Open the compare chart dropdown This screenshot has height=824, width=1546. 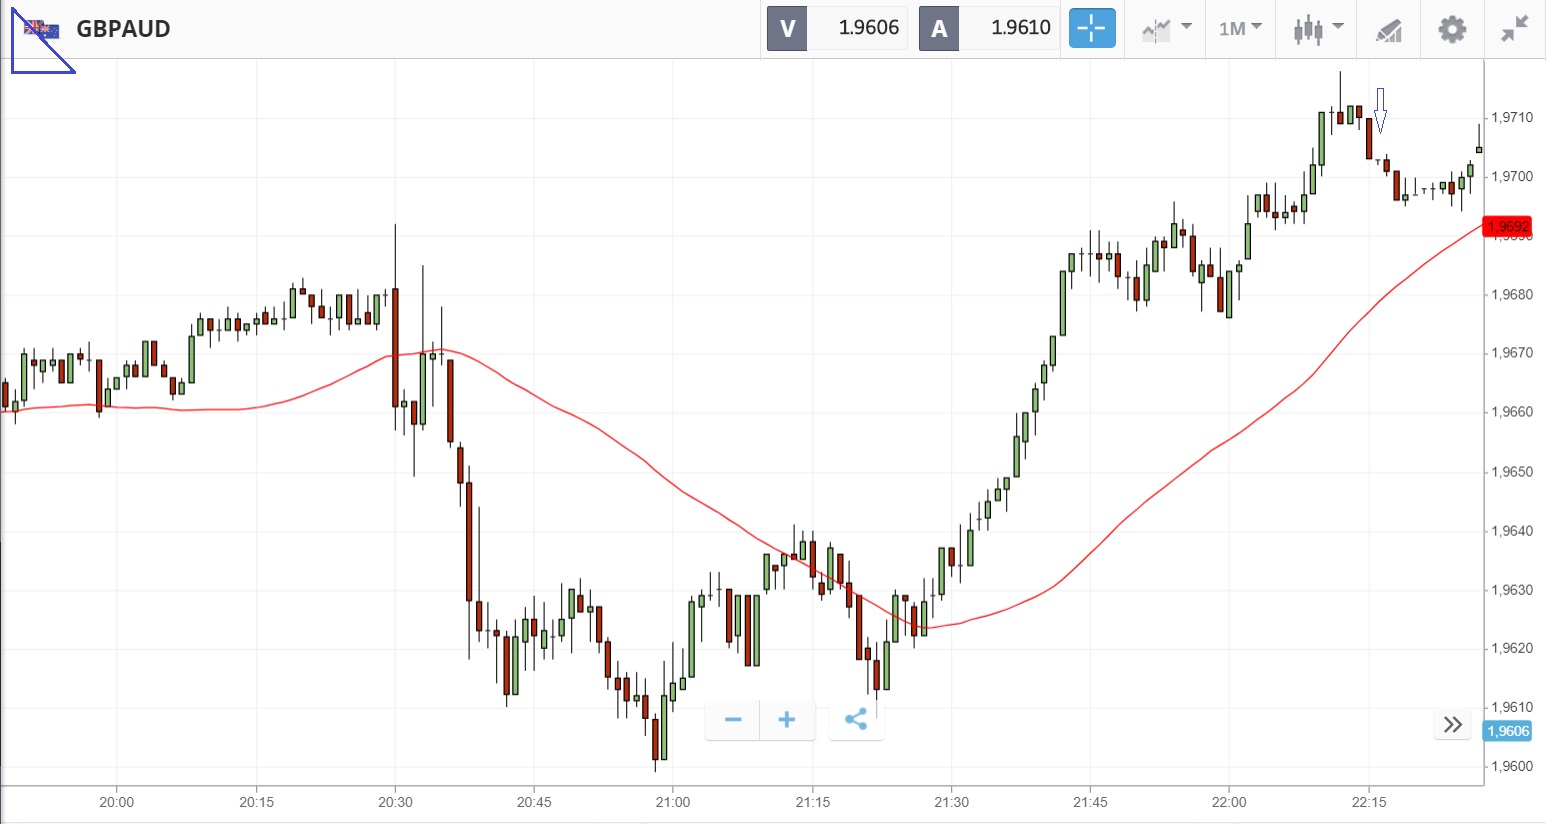[1166, 28]
